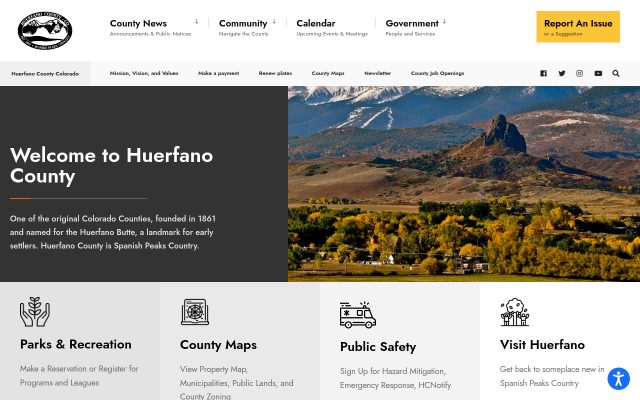The height and width of the screenshot is (400, 640).
Task: Click 'View Property Map' description text
Action: pos(236,382)
